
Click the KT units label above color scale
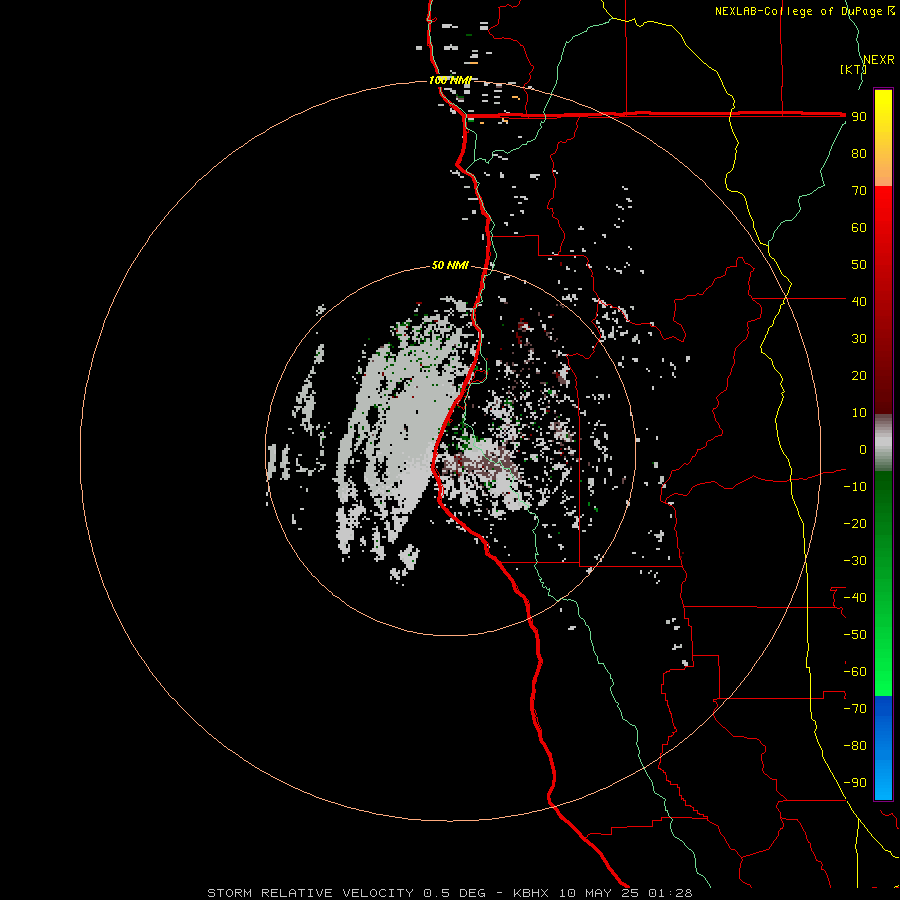tap(854, 69)
